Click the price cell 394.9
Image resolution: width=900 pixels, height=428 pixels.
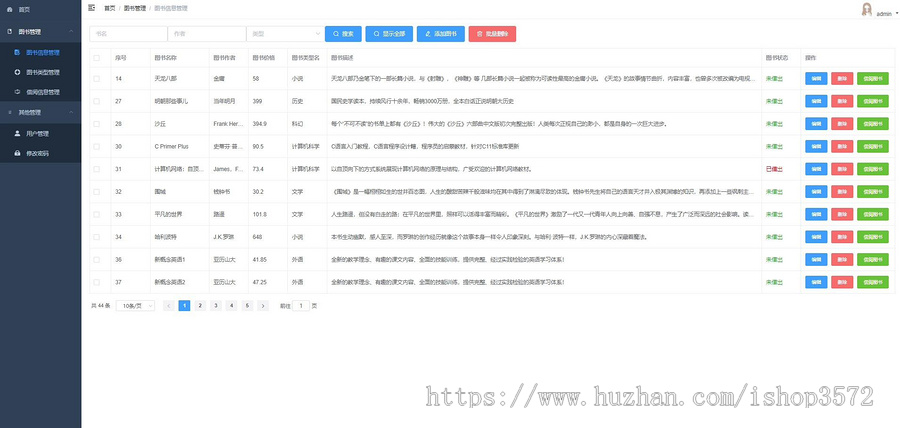(259, 124)
